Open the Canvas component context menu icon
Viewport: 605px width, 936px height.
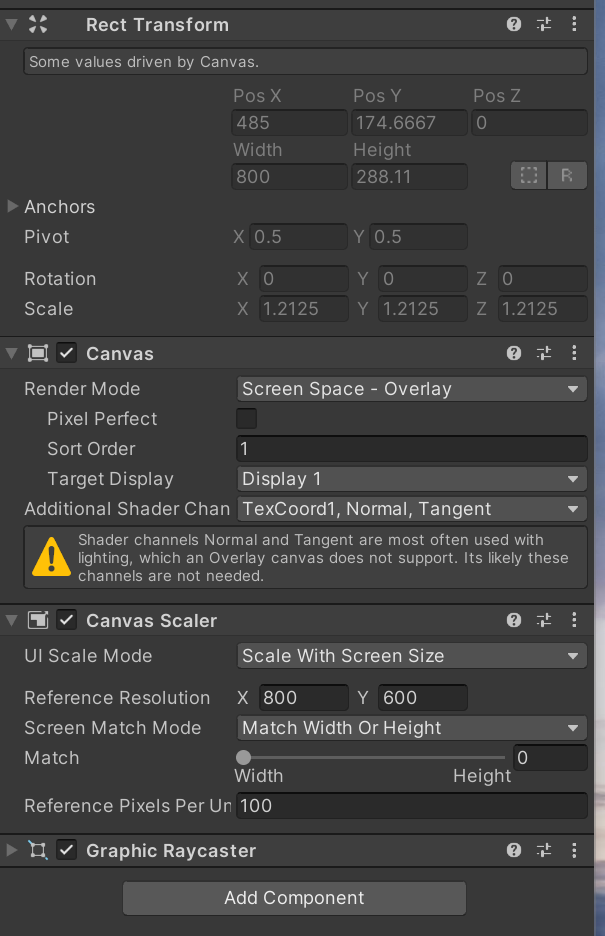click(x=574, y=353)
